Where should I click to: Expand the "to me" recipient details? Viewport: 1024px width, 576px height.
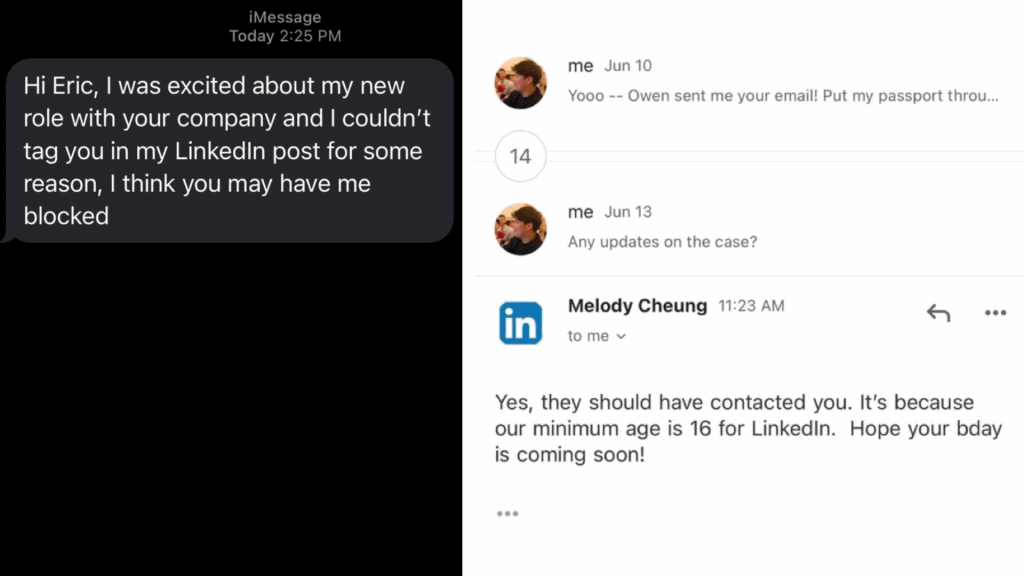pos(597,336)
